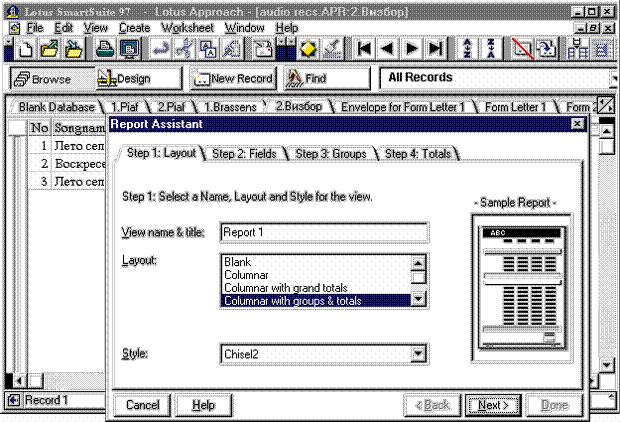Click the Next button
Screen dimensions: 620x422
(493, 405)
